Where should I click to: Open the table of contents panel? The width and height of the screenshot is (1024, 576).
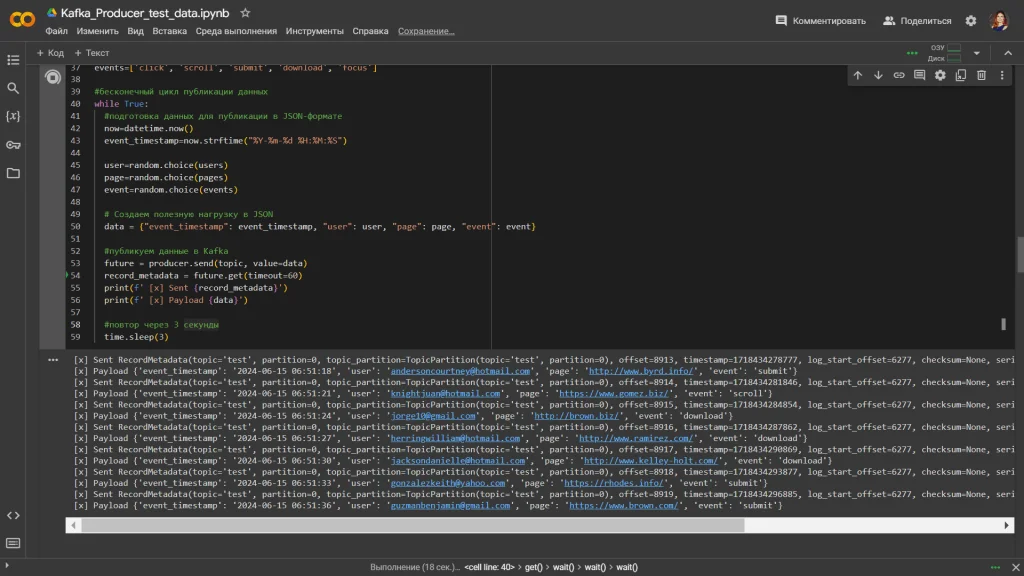(13, 60)
